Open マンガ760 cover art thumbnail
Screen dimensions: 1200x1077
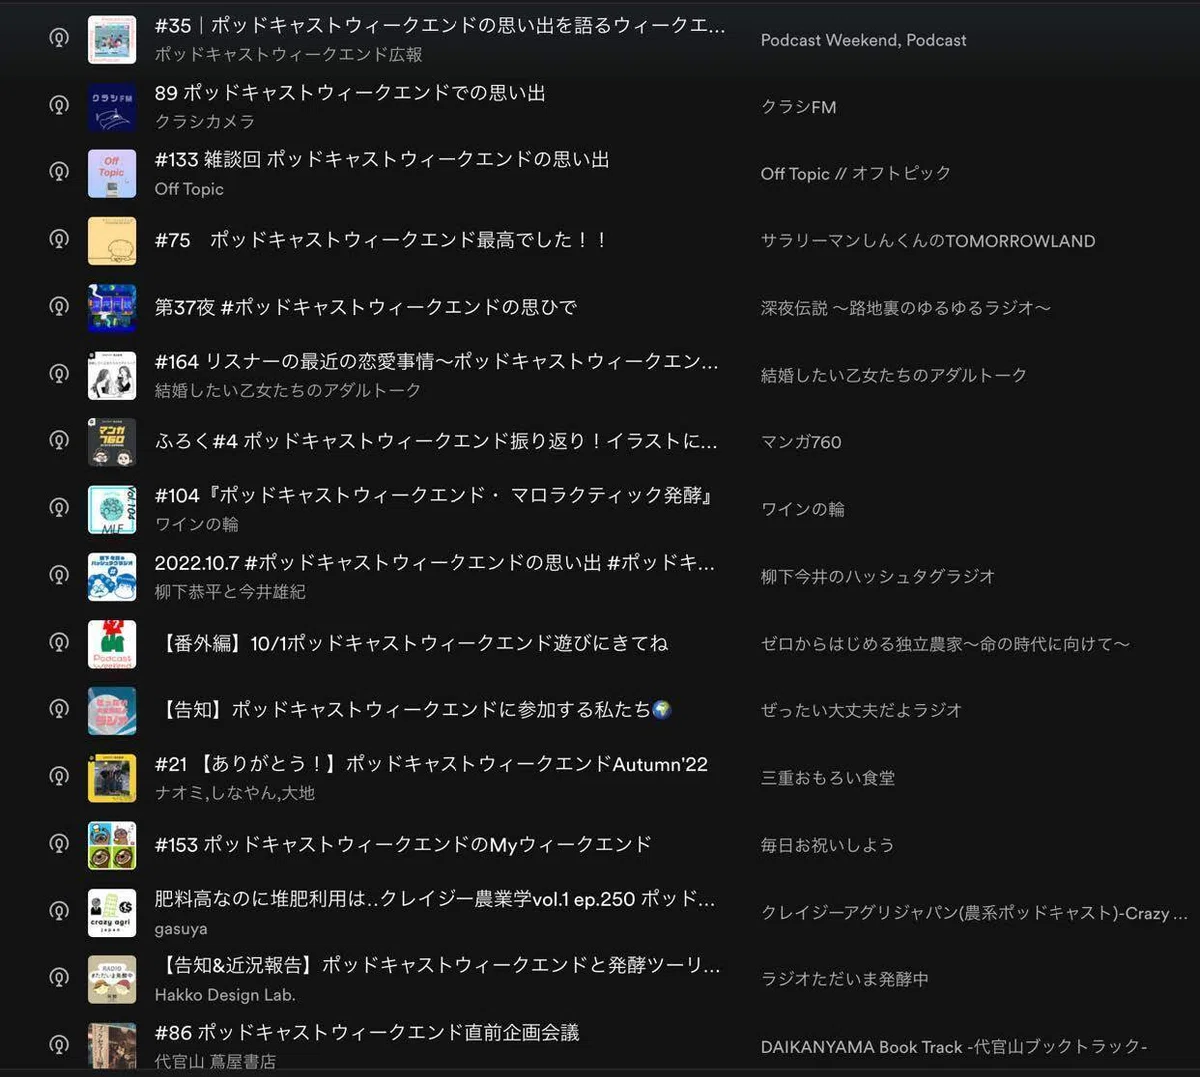112,441
